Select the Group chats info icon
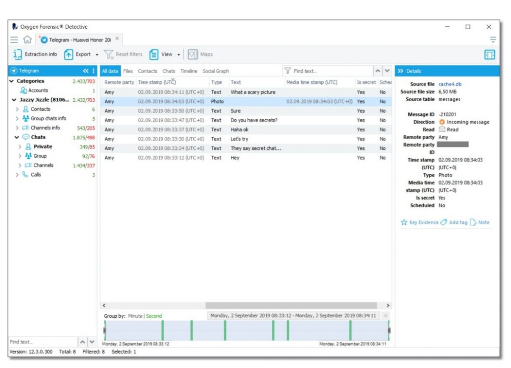Screen dimensions: 511x368 (x=26, y=118)
